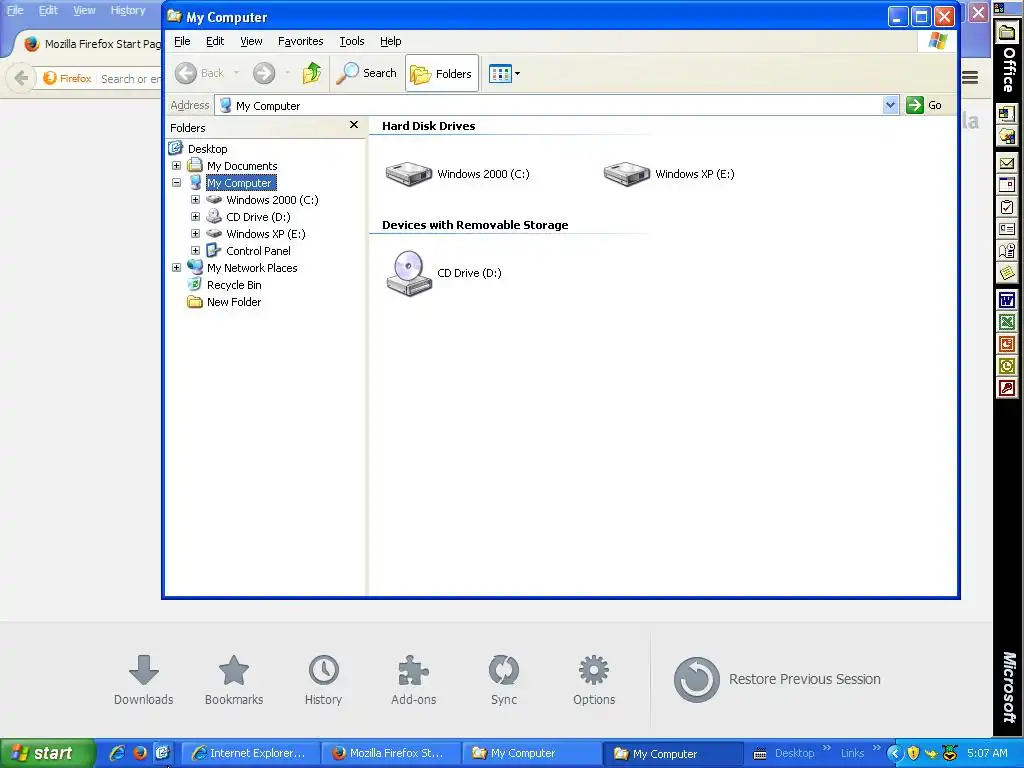The height and width of the screenshot is (768, 1024).
Task: Go up one folder level
Action: (312, 73)
